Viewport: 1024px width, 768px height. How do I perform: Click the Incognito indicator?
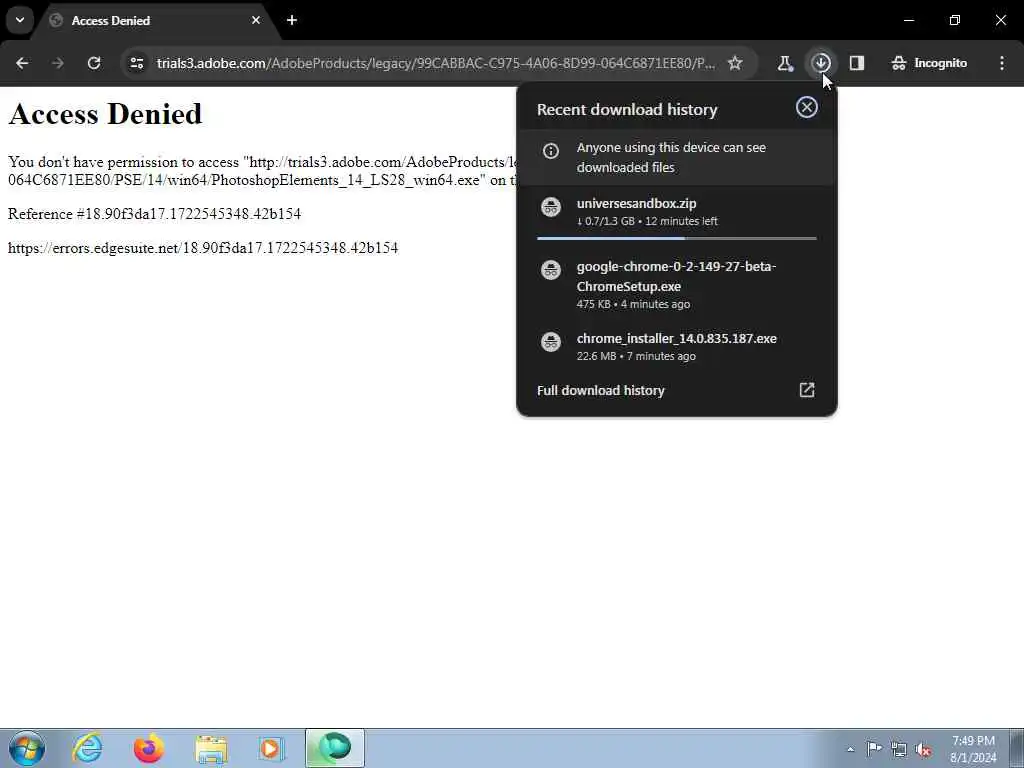pos(929,63)
